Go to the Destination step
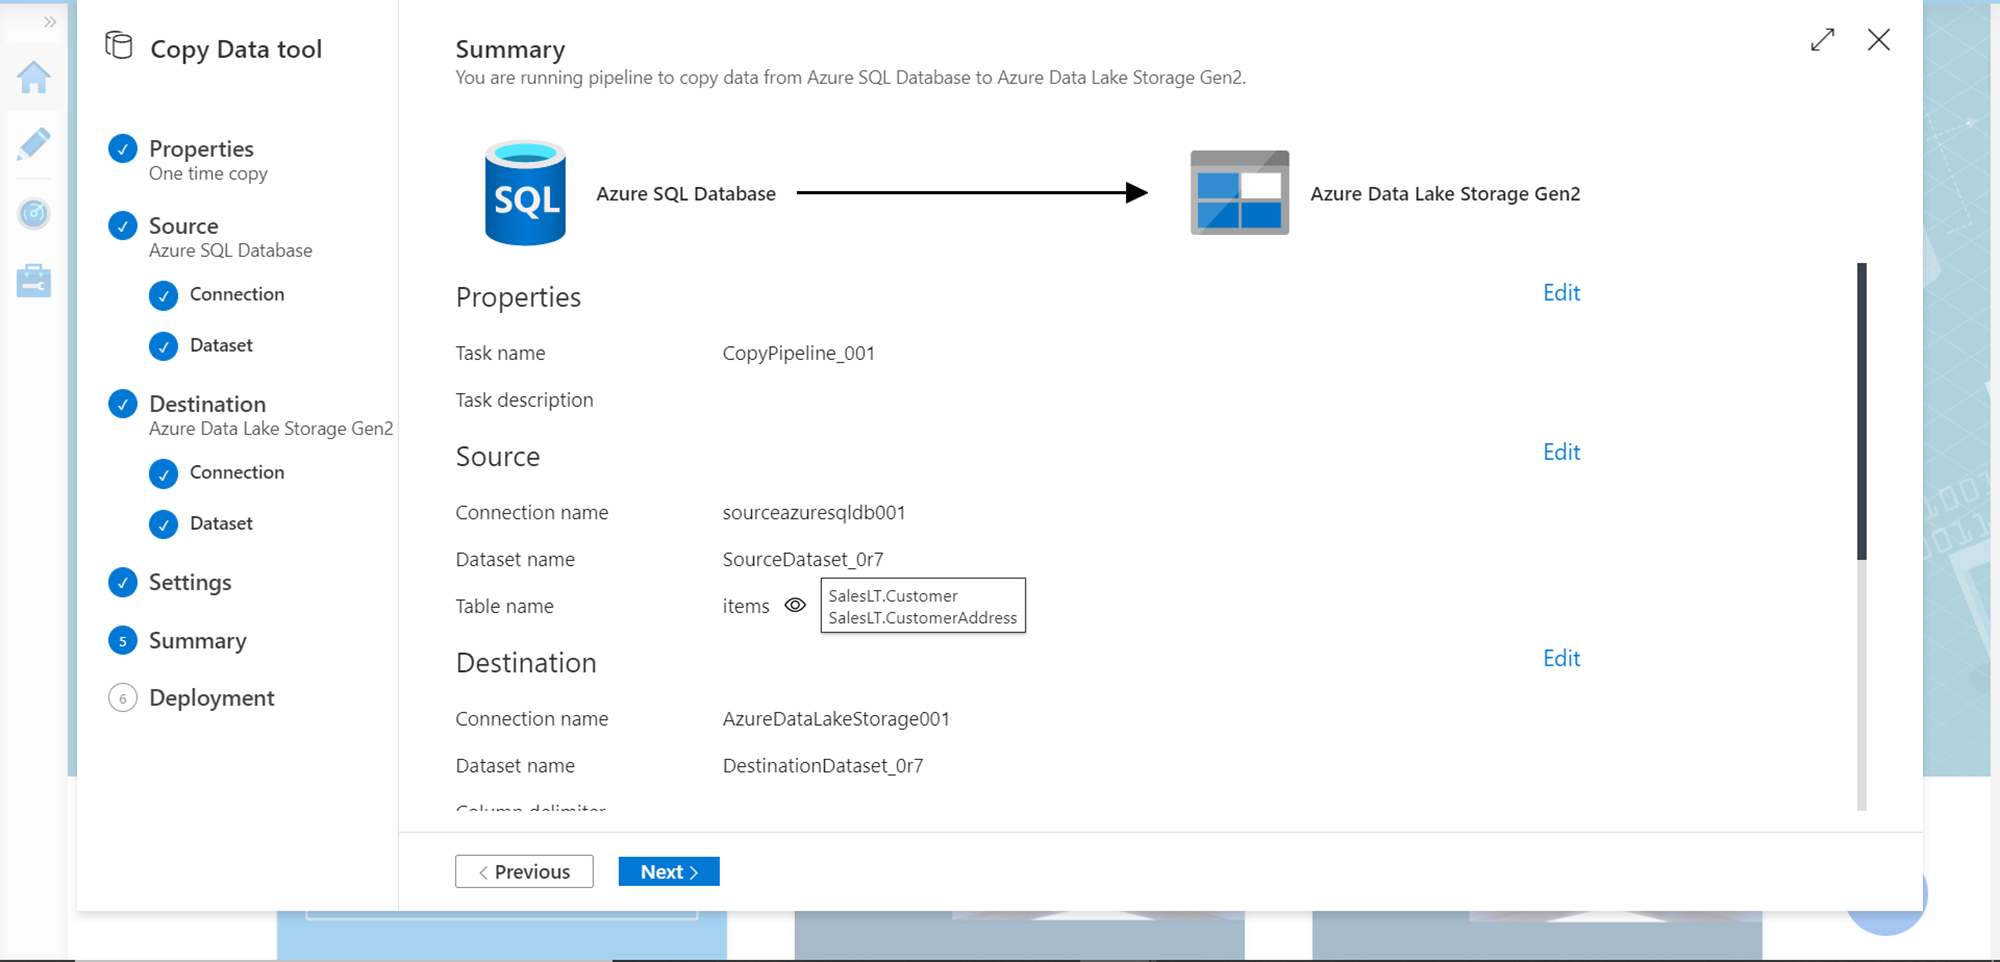The height and width of the screenshot is (962, 2000). [207, 403]
